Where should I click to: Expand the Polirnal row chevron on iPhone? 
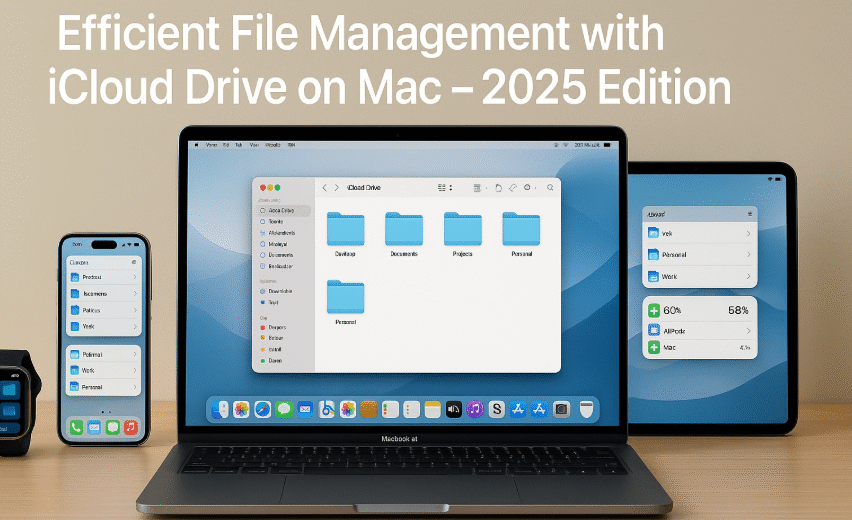tap(135, 354)
